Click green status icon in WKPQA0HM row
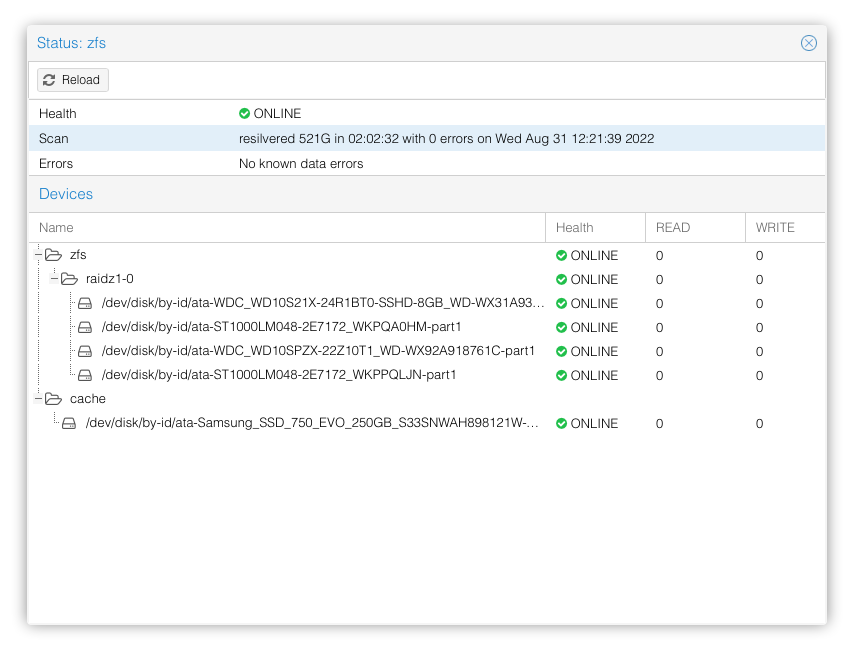 (561, 327)
